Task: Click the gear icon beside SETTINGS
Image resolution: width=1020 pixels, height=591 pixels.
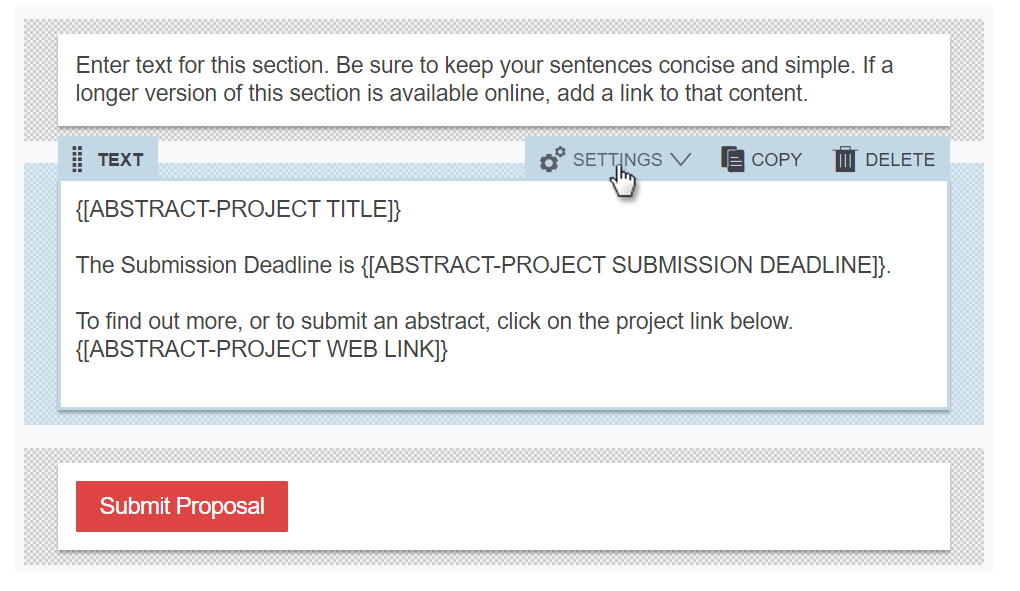Action: tap(551, 158)
